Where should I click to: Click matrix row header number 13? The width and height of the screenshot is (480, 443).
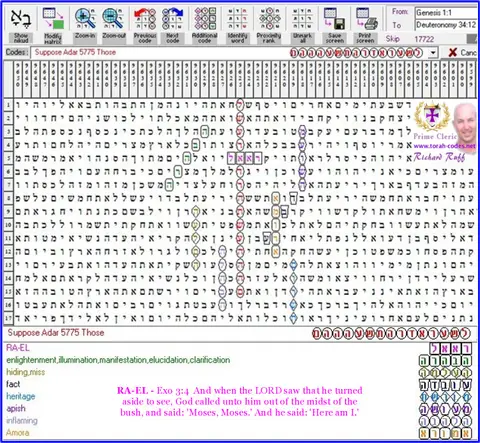click(x=8, y=265)
